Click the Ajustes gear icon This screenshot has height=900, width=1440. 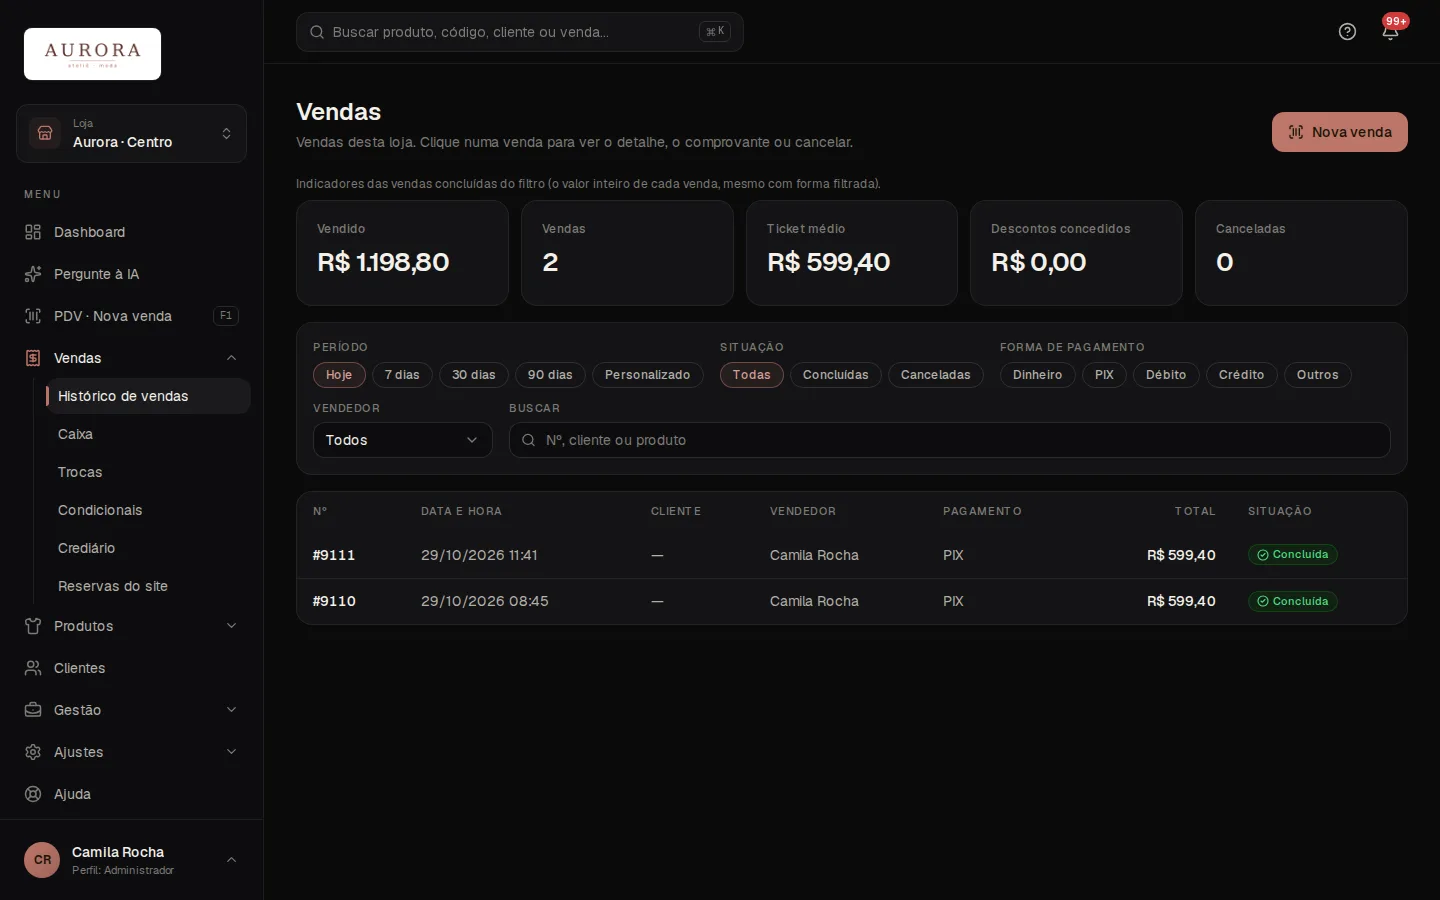click(33, 752)
